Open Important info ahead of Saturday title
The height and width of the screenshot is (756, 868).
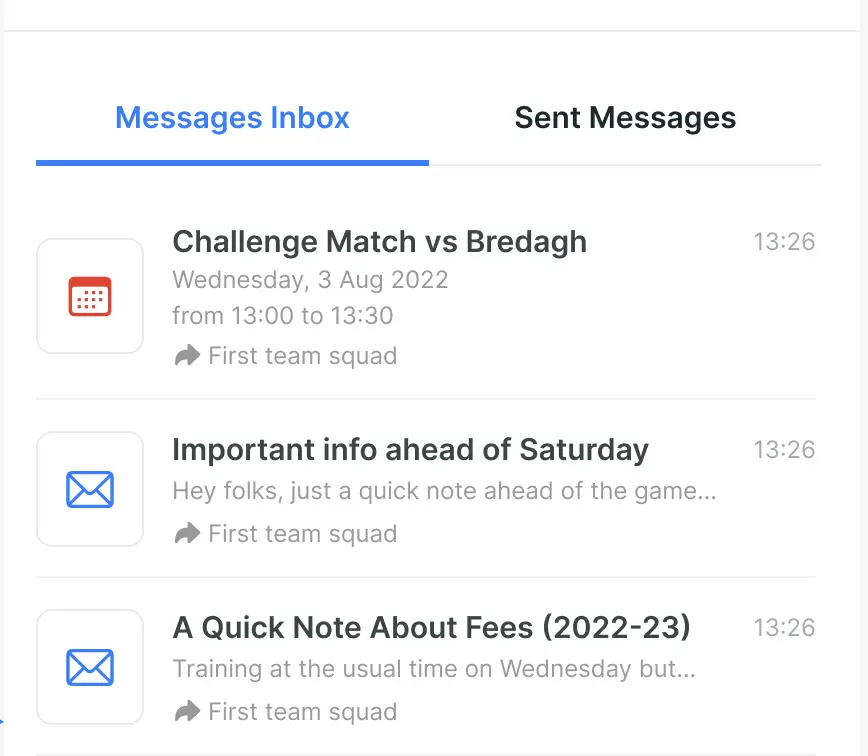(410, 450)
